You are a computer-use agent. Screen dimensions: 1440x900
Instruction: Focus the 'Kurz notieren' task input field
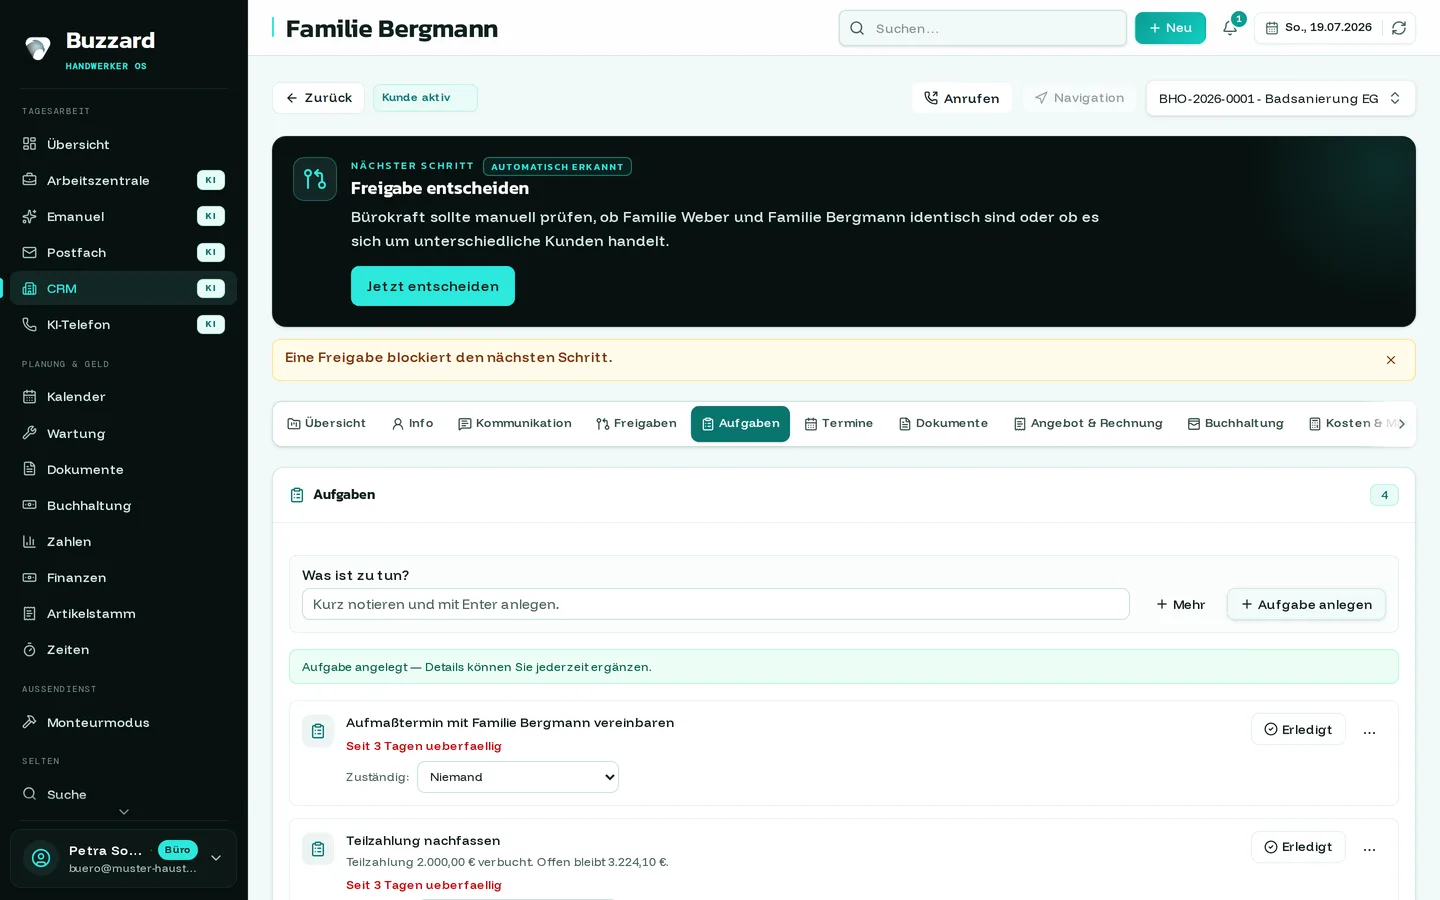click(716, 604)
